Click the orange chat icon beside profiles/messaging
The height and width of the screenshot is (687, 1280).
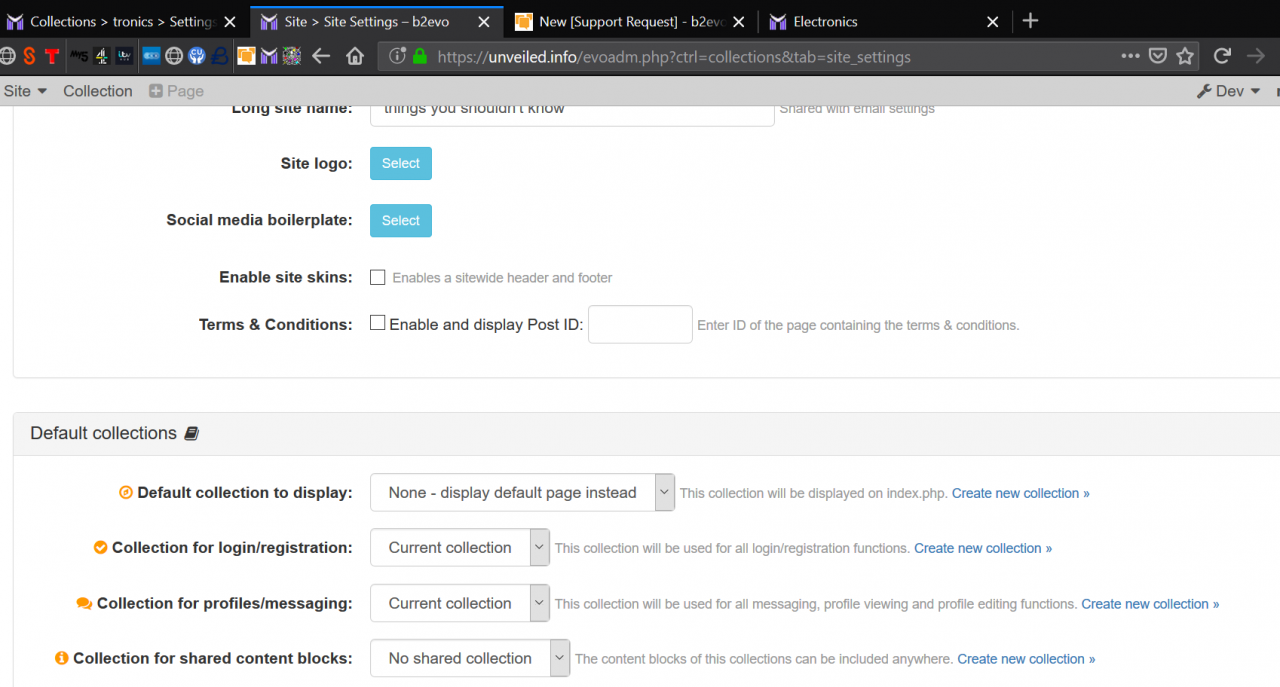[84, 603]
